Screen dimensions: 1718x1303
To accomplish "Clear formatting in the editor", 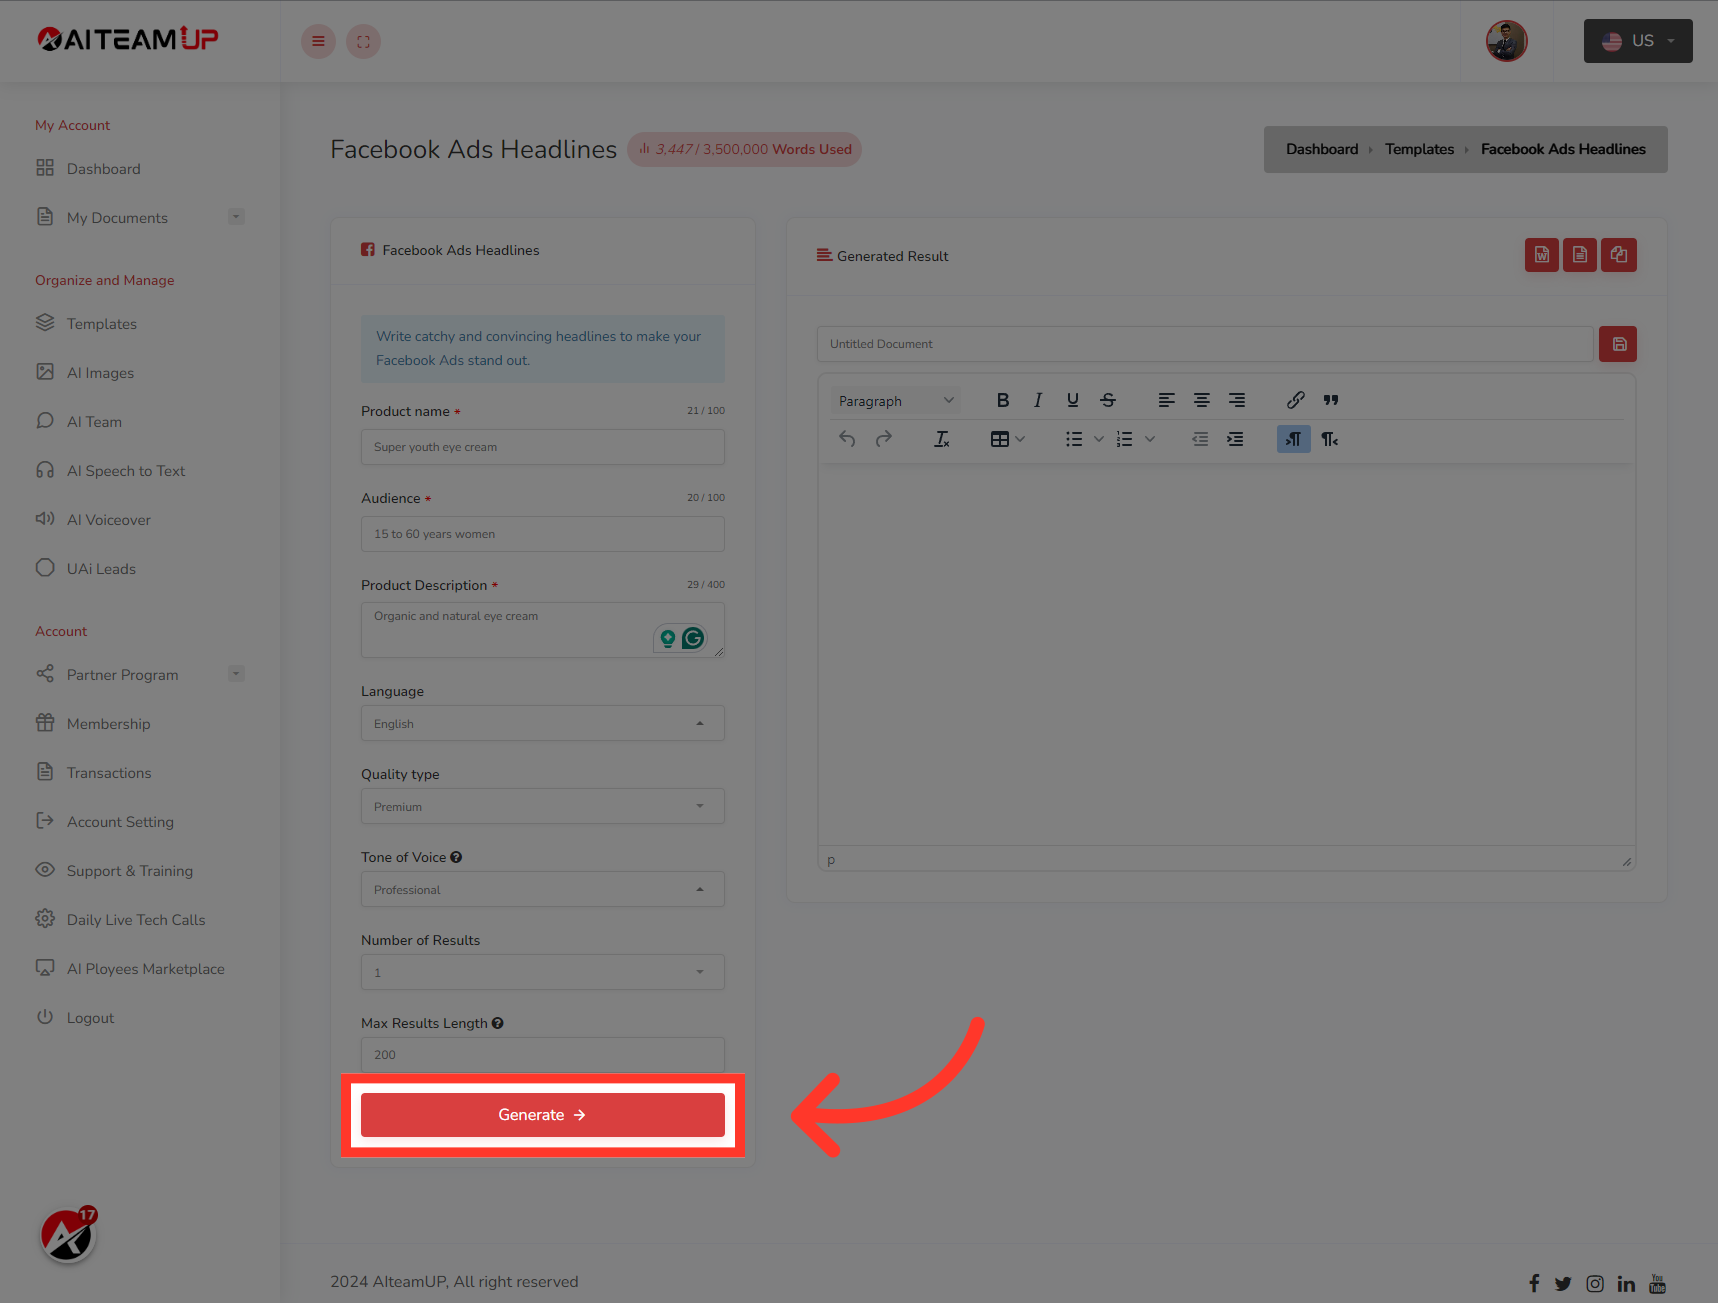I will [941, 439].
